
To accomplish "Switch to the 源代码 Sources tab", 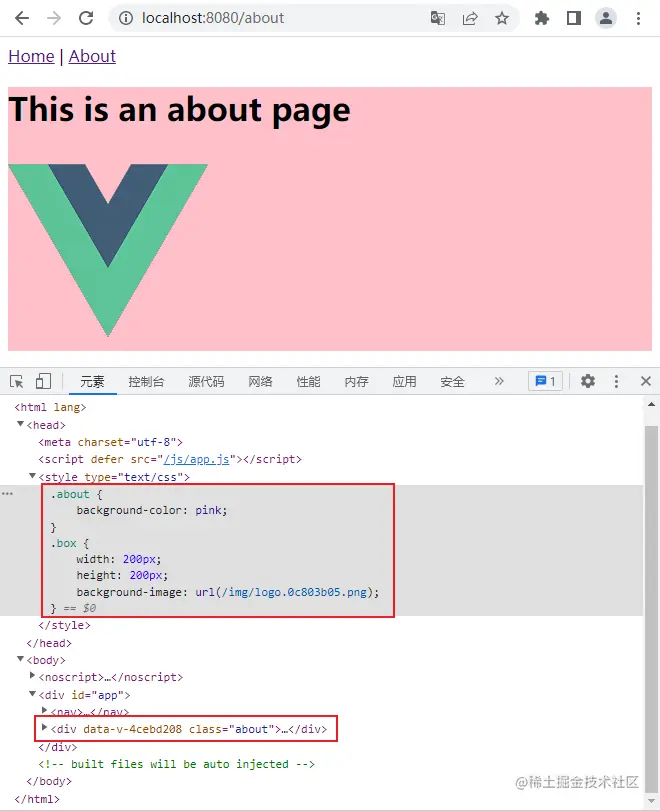I will 206,382.
